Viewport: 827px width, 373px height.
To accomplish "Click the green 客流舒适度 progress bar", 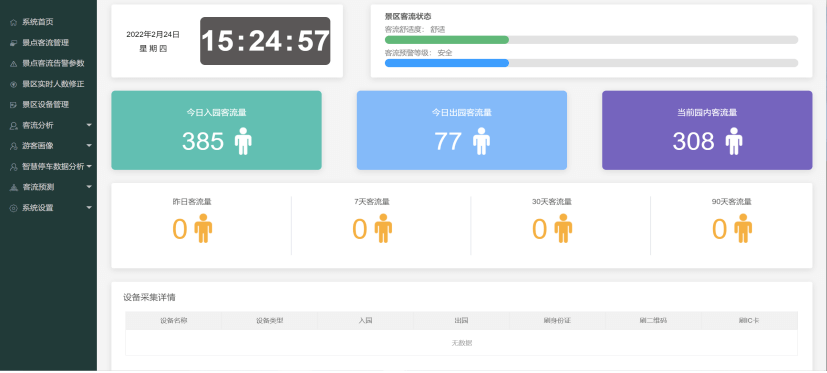I will [447, 40].
